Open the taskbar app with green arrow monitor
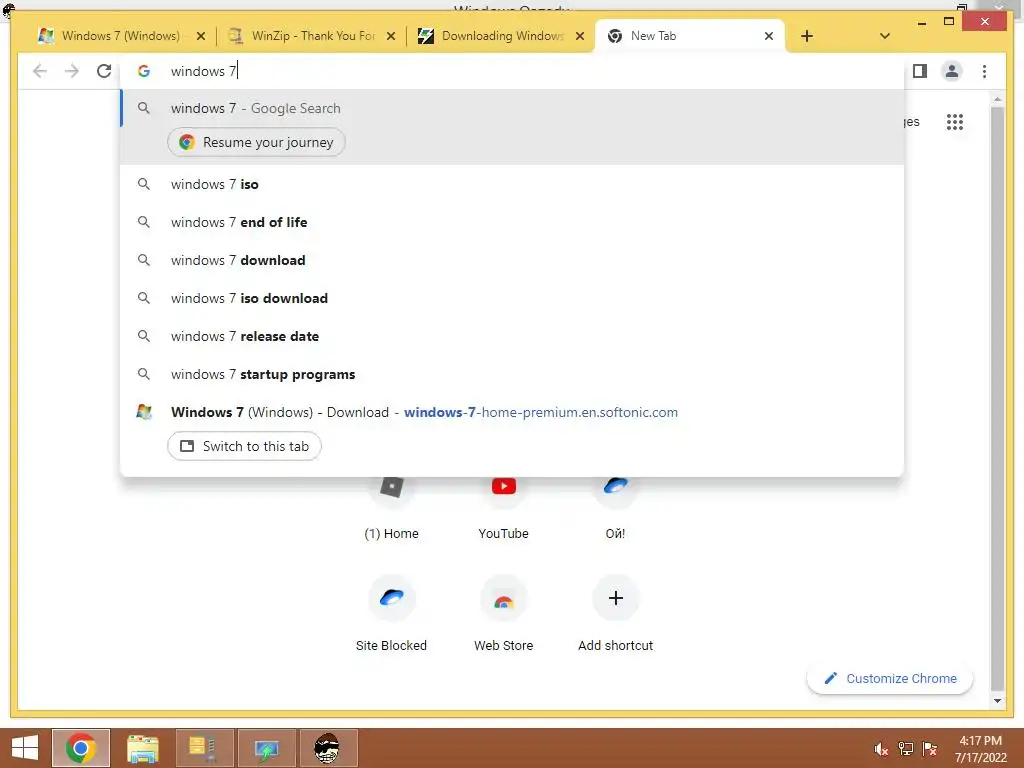This screenshot has width=1024, height=768. 266,748
